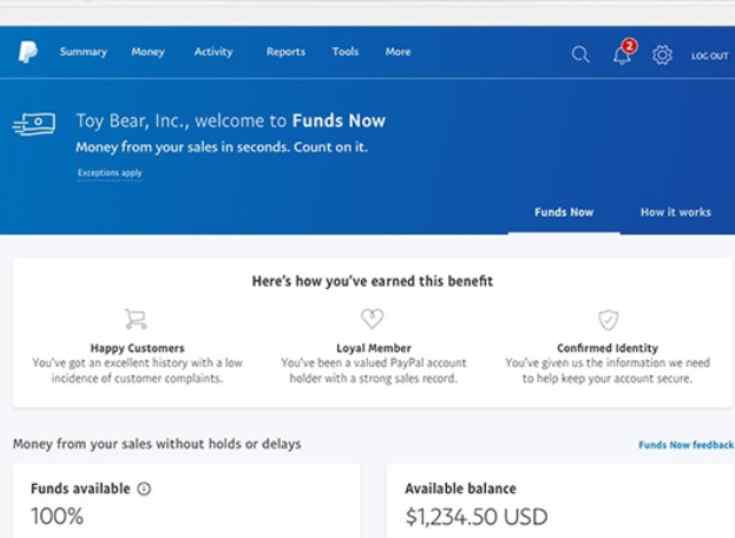Go to the Activity menu
The width and height of the screenshot is (735, 538).
213,52
